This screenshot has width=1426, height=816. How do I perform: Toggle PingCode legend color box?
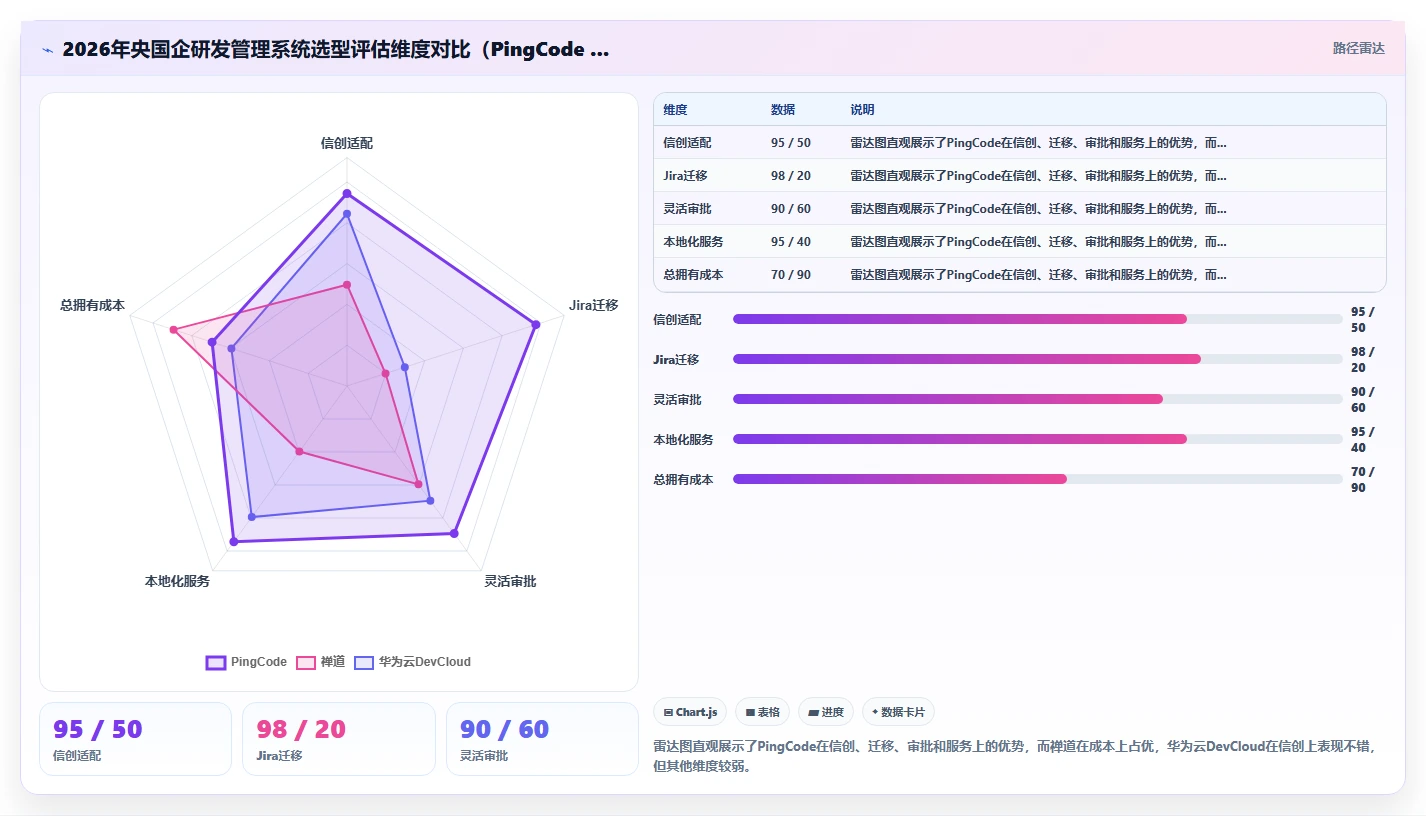point(216,662)
